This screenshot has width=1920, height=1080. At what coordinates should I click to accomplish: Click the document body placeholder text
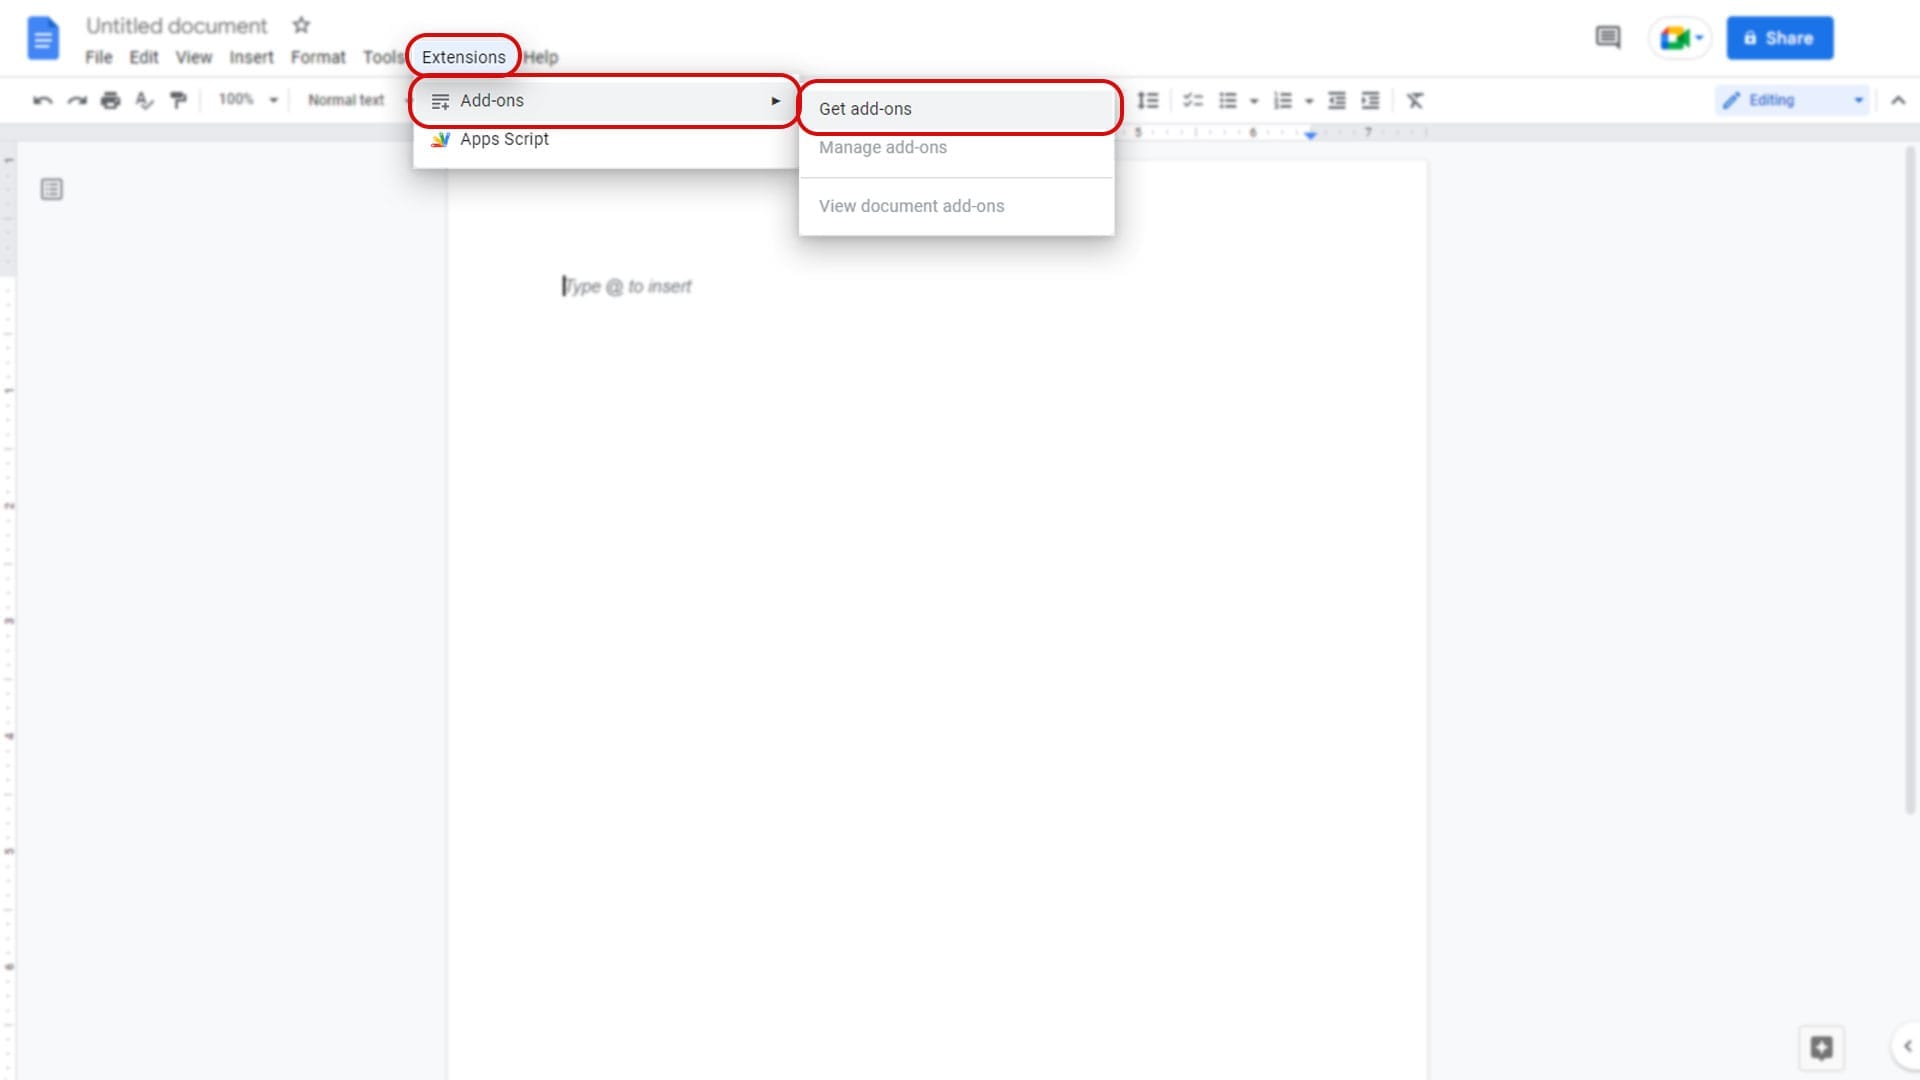628,287
